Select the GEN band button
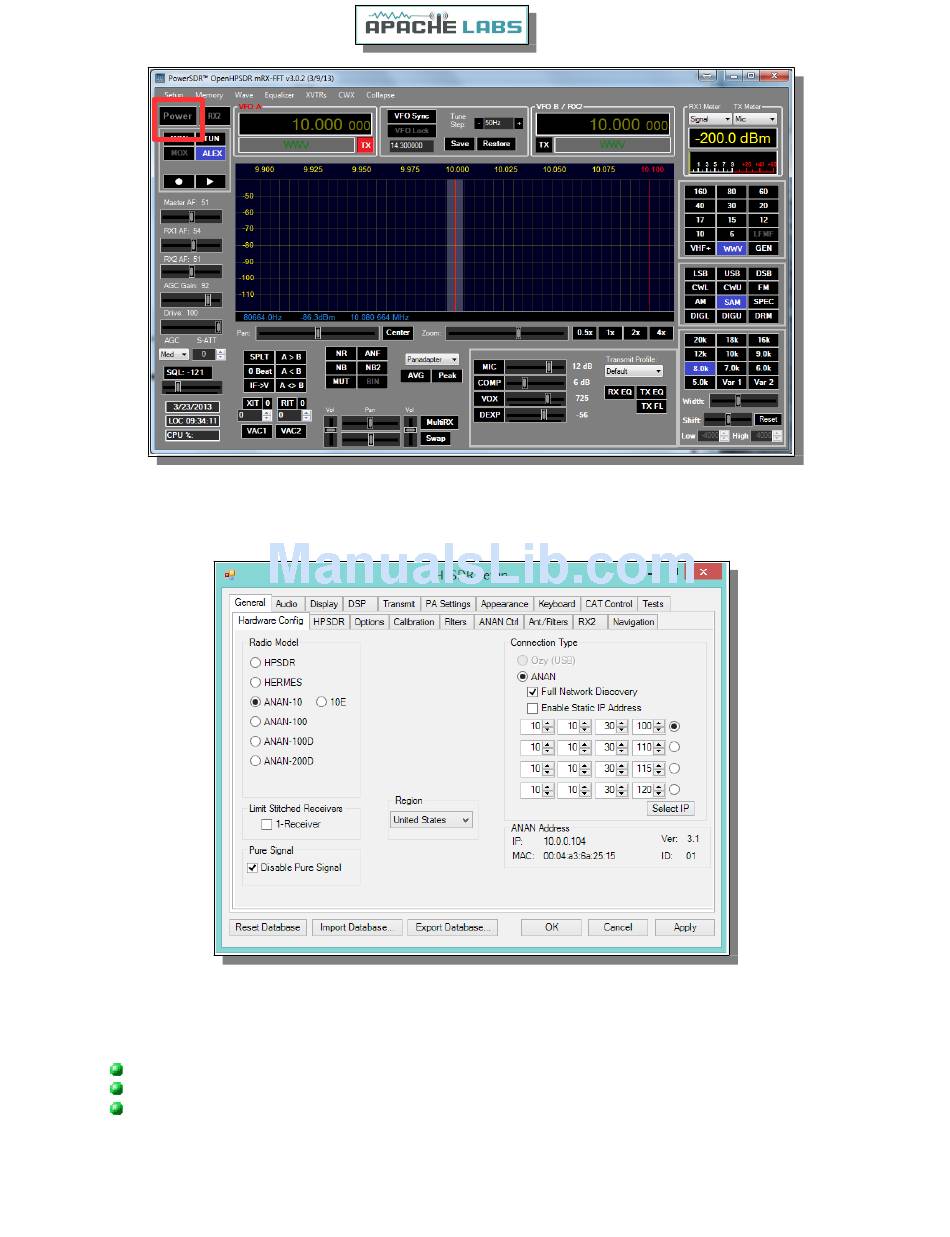This screenshot has height=1237, width=950. click(764, 248)
